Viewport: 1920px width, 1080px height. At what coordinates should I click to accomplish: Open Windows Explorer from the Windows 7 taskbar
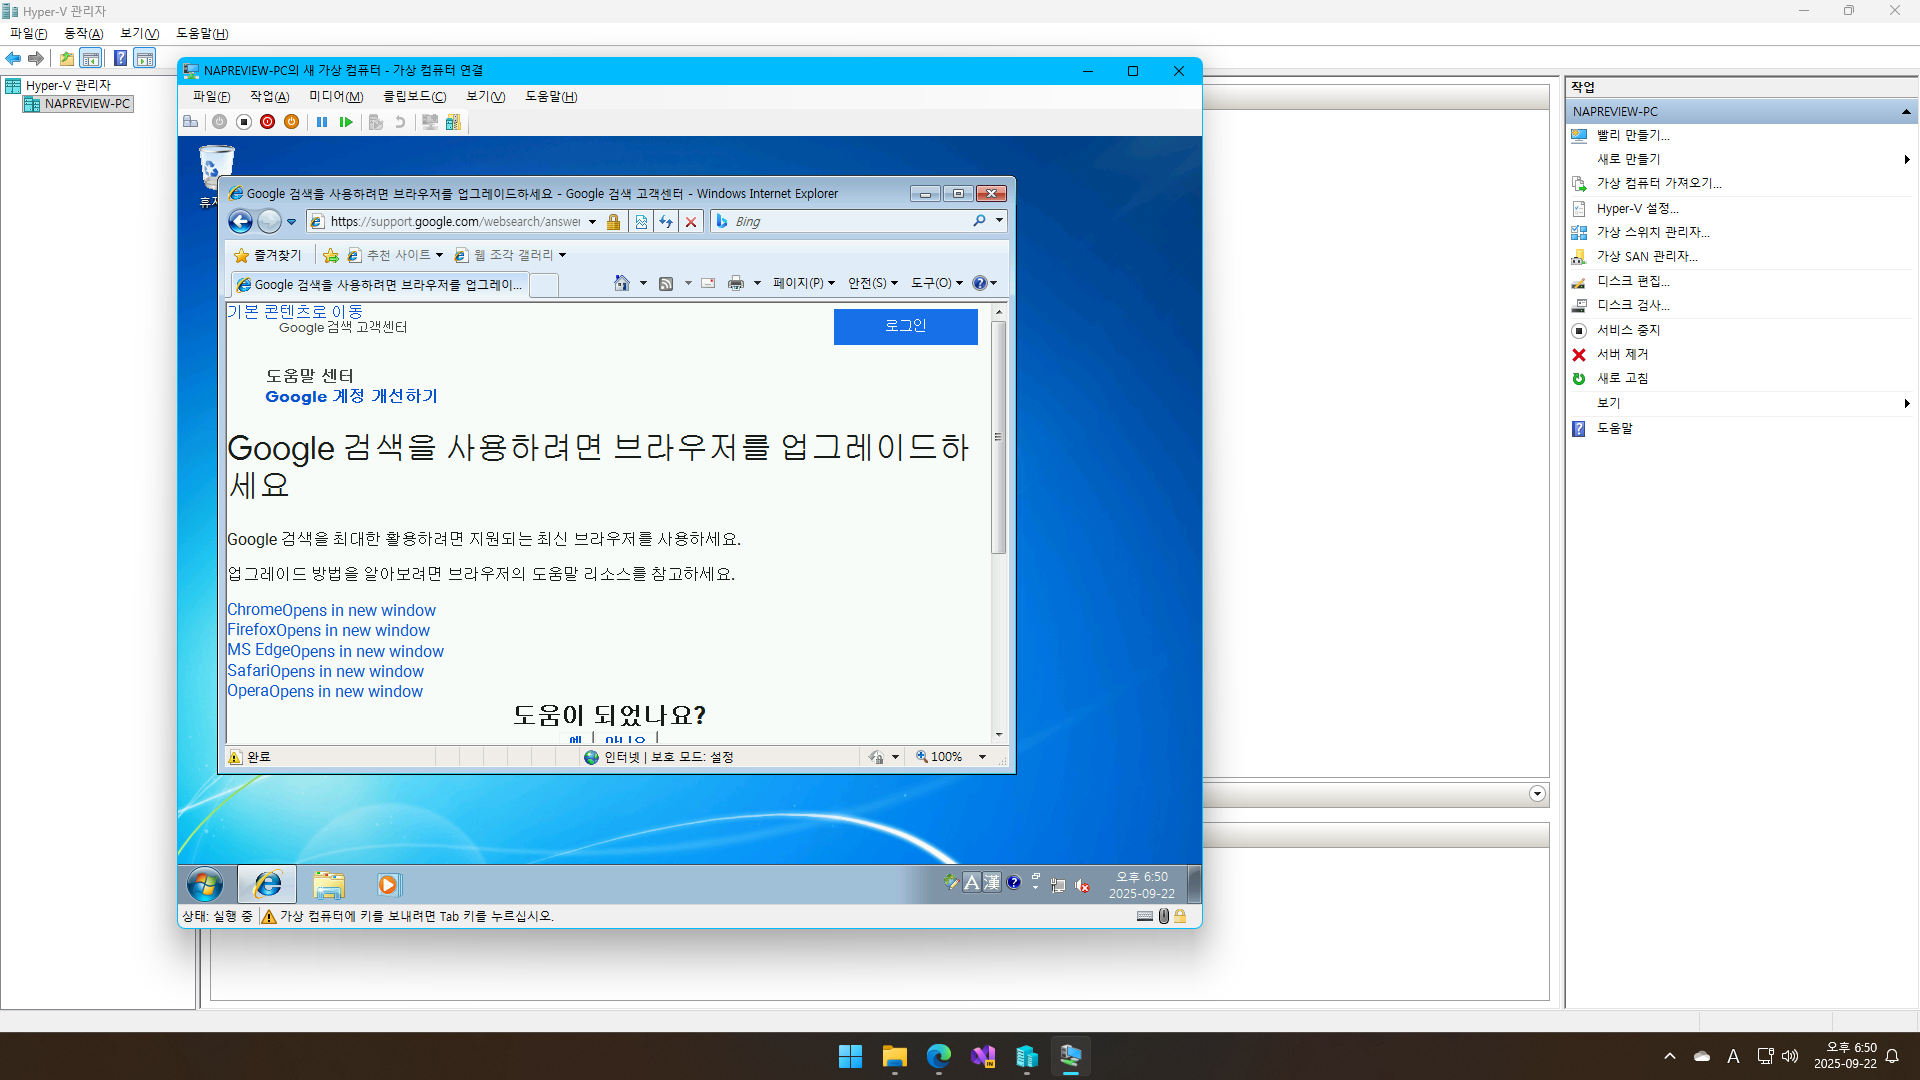click(329, 885)
